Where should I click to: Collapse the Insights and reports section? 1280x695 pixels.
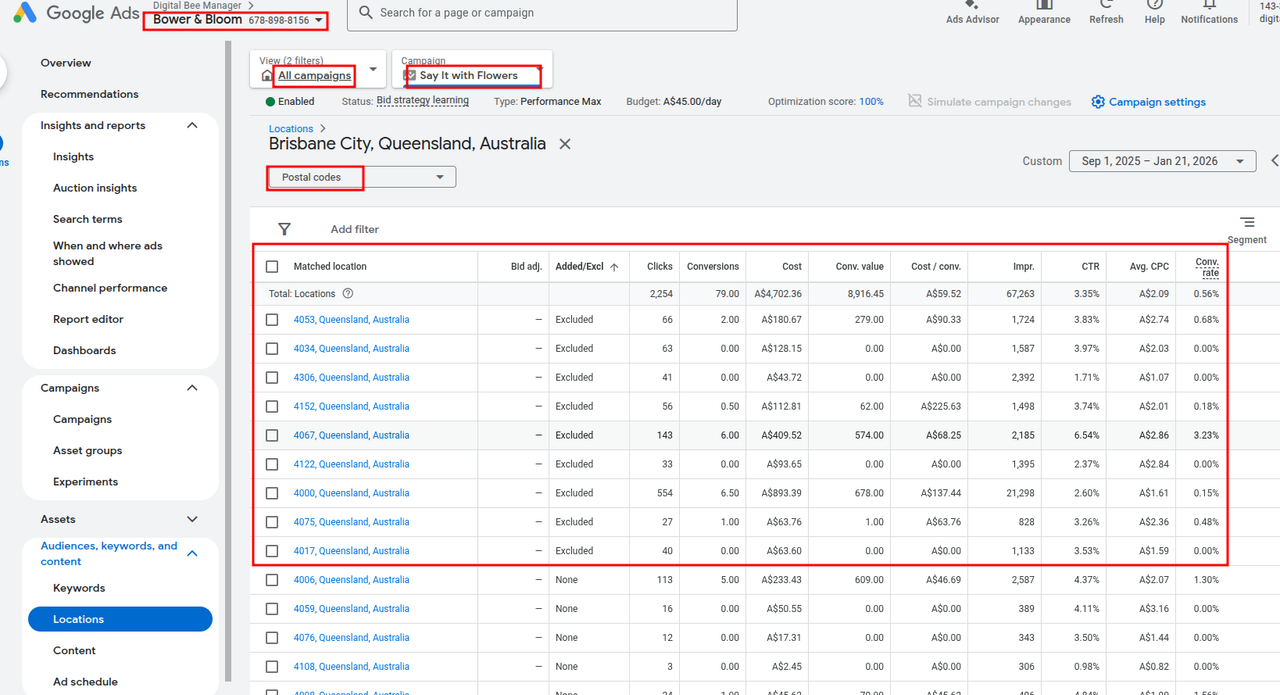tap(192, 125)
